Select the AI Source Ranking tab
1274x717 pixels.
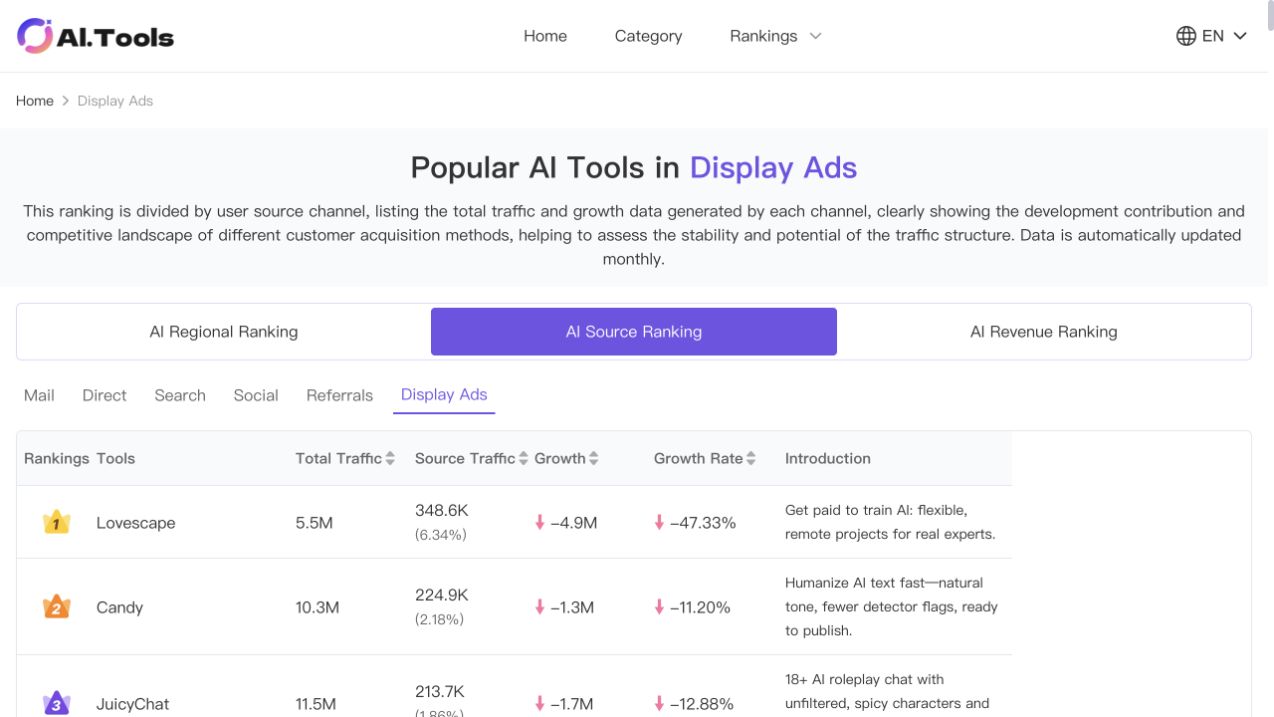pyautogui.click(x=634, y=332)
